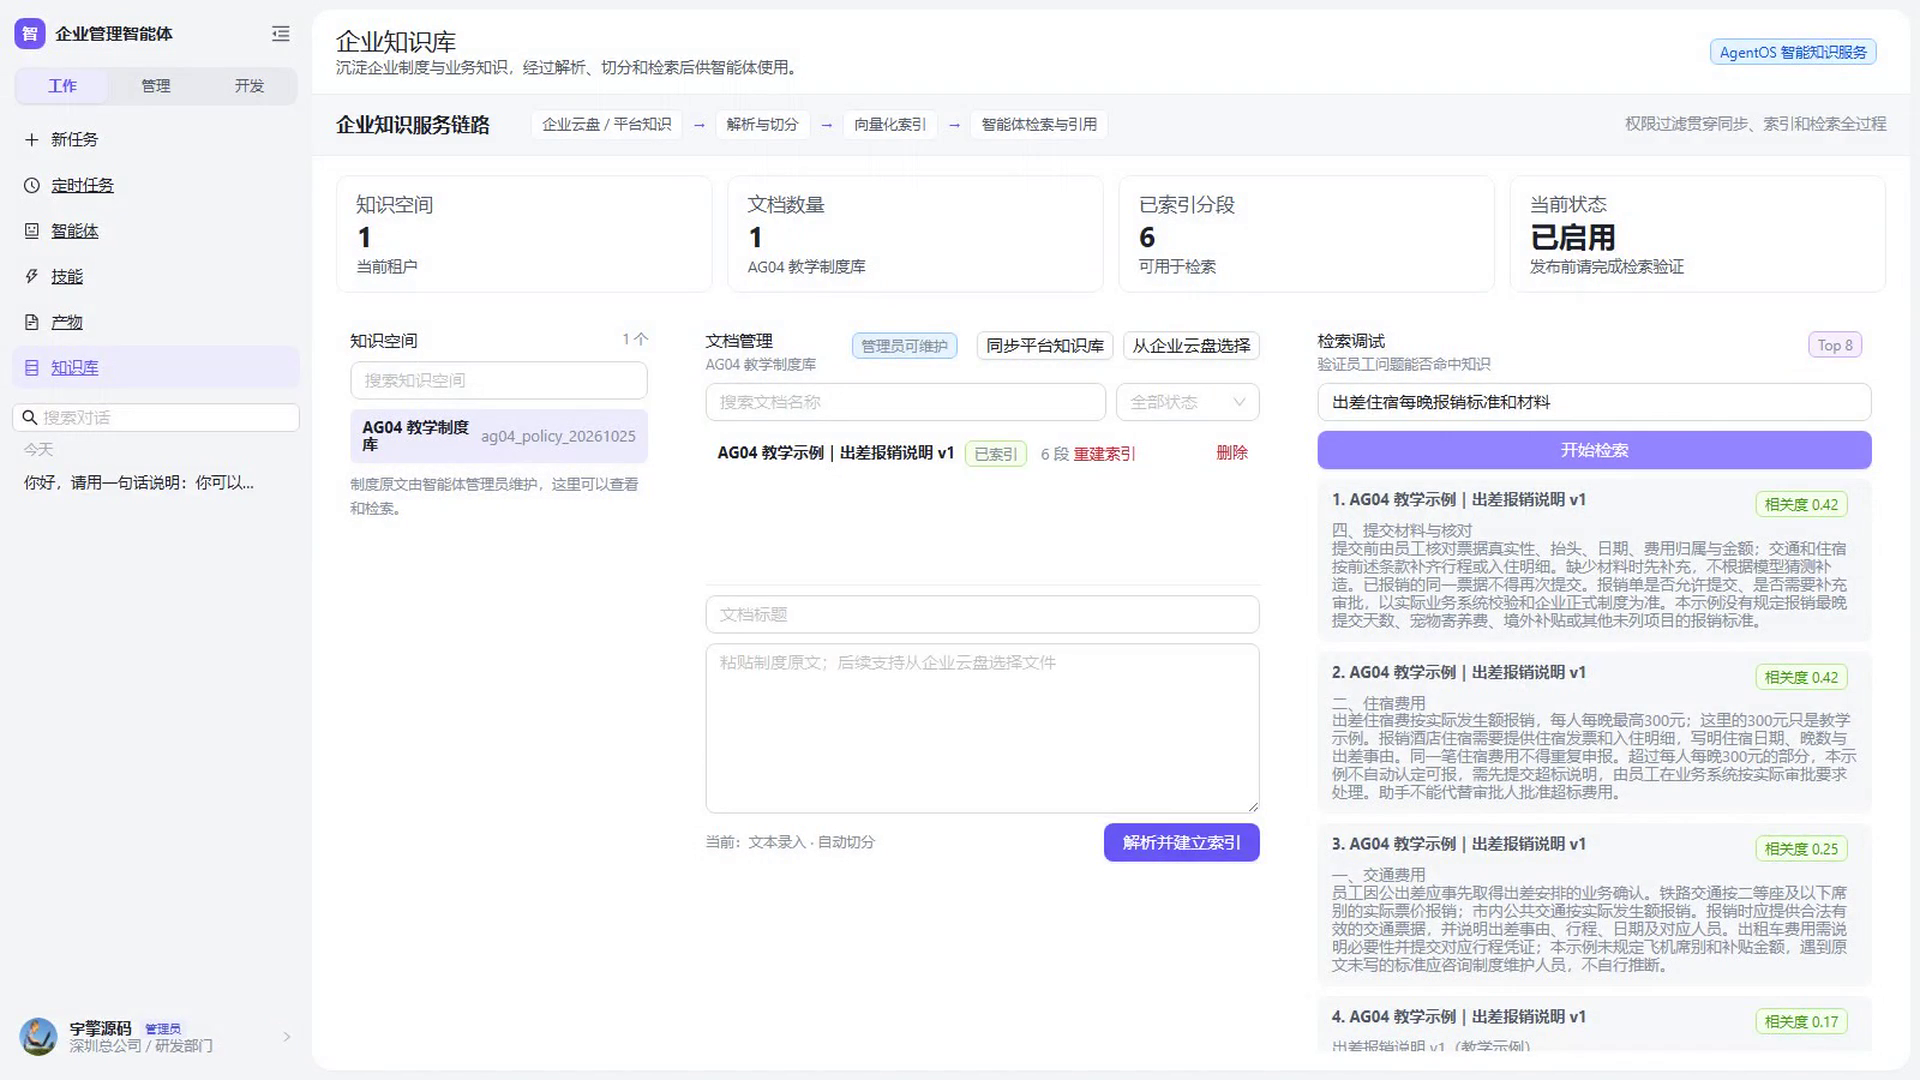
Task: Click 从企业云盘选择 button
Action: point(1191,345)
